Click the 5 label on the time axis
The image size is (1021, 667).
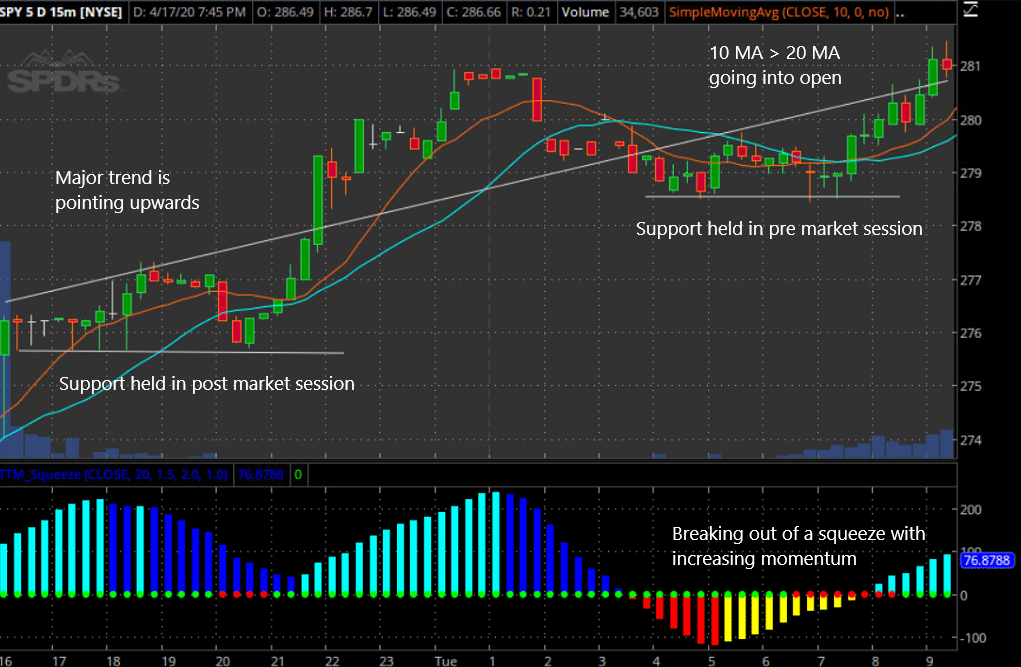point(712,660)
